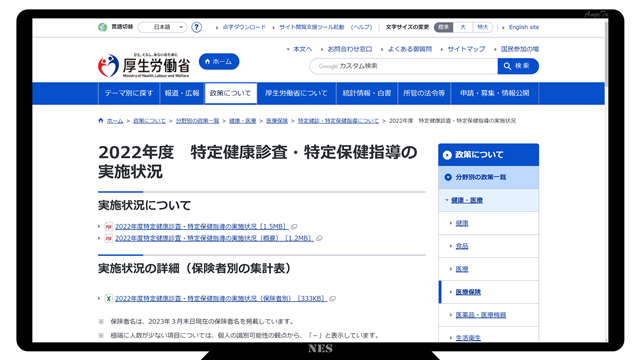Open sidebar 分野別の政策一覧

[489, 178]
